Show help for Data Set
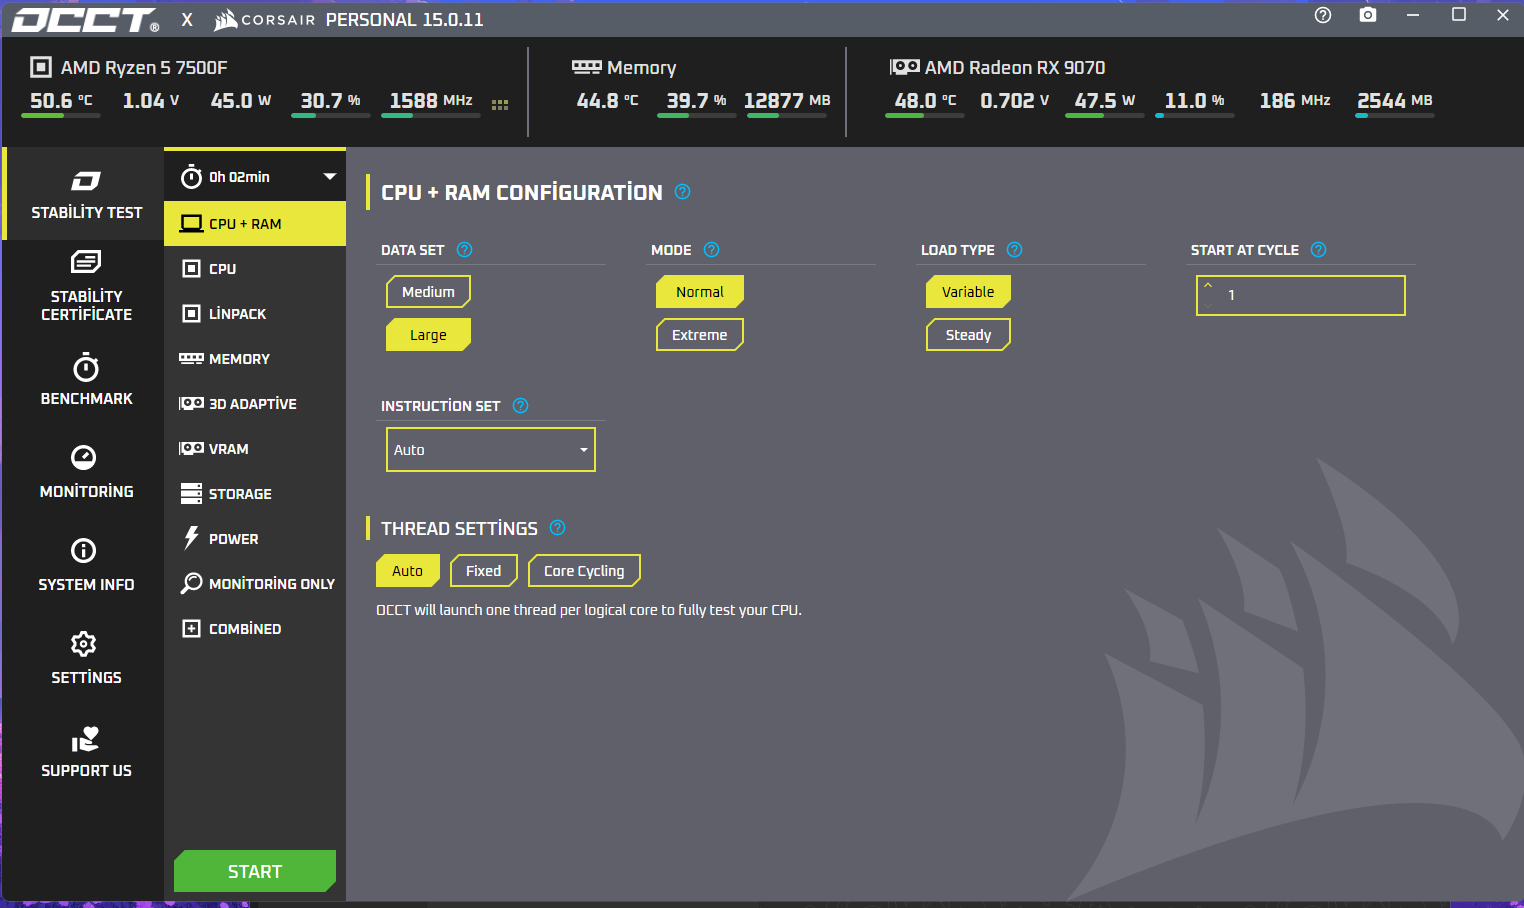Image resolution: width=1524 pixels, height=908 pixels. [464, 250]
